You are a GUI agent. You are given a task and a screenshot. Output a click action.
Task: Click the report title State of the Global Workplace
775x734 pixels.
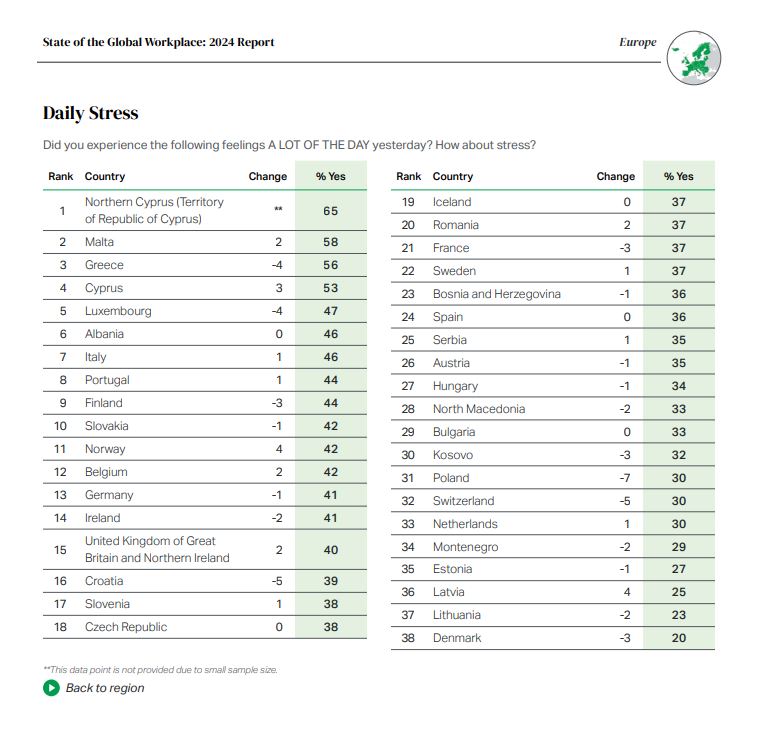coord(158,42)
